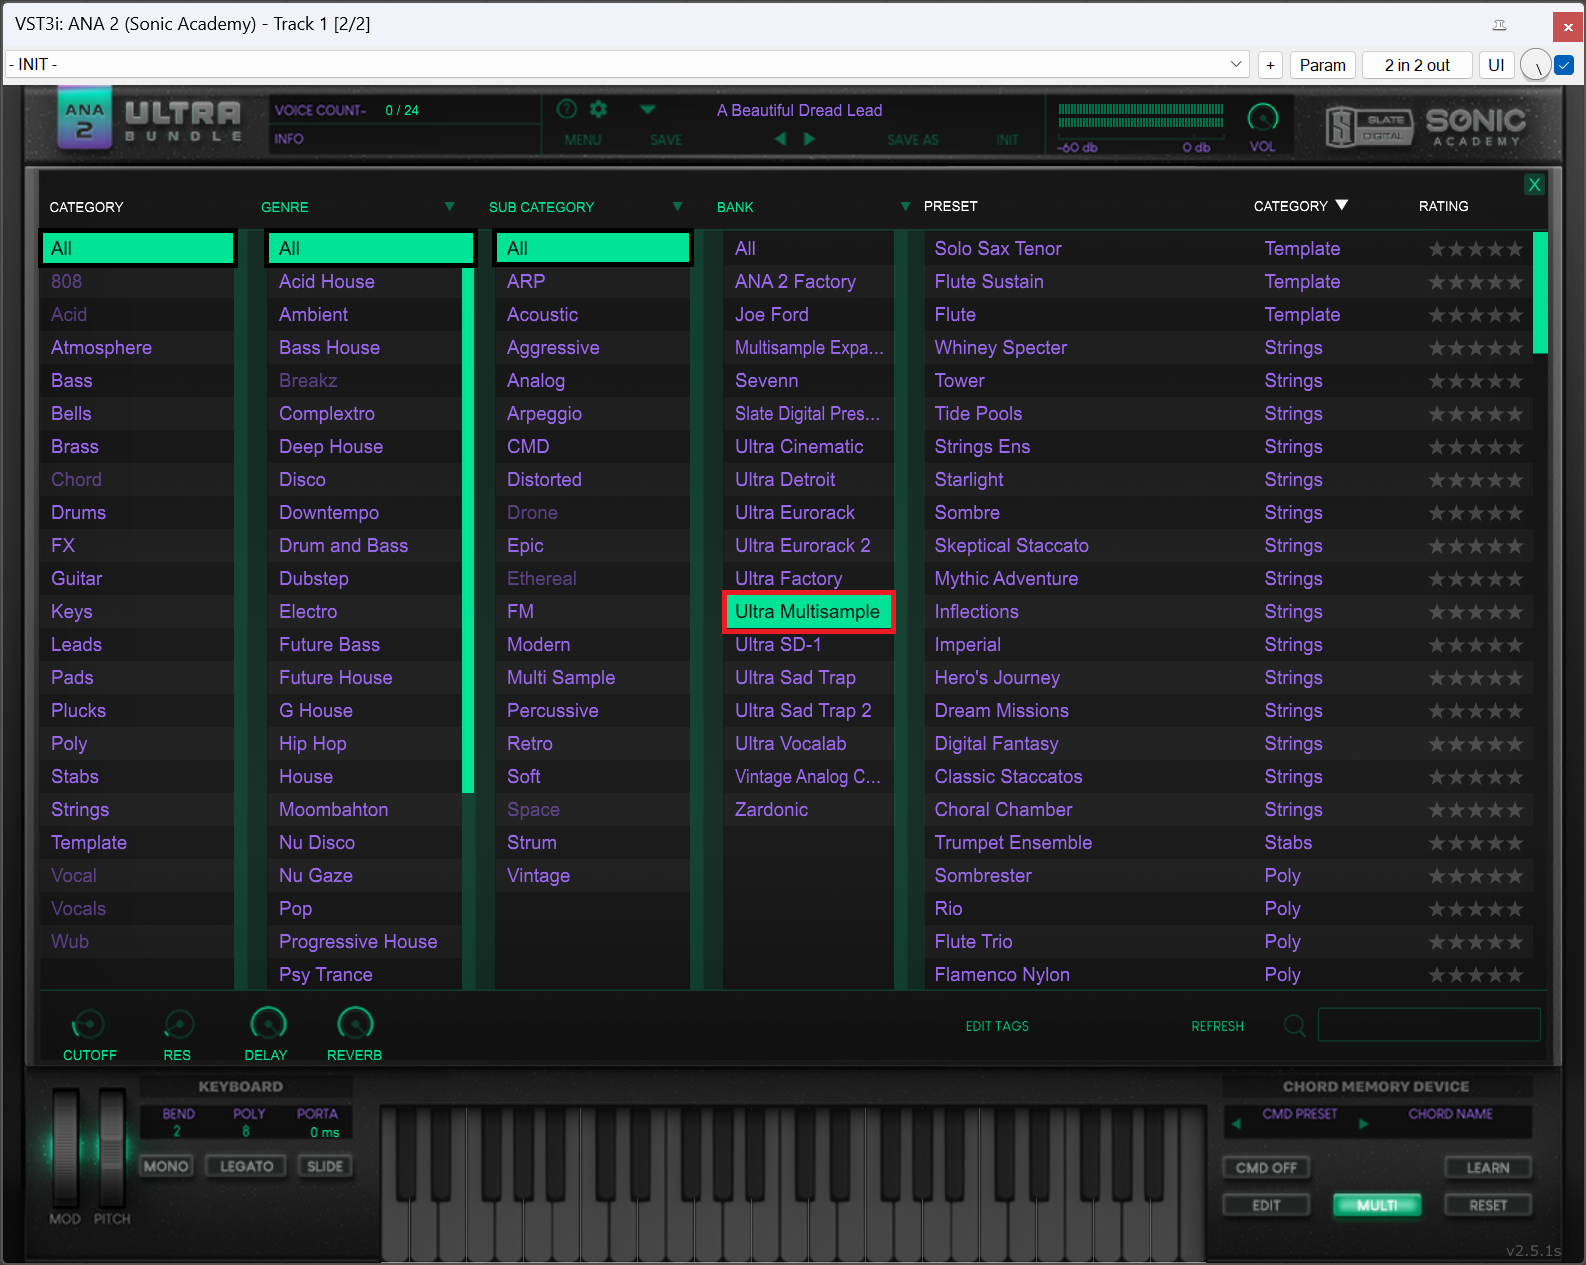This screenshot has height=1265, width=1586.
Task: Adjust the DELAY knob
Action: [267, 1023]
